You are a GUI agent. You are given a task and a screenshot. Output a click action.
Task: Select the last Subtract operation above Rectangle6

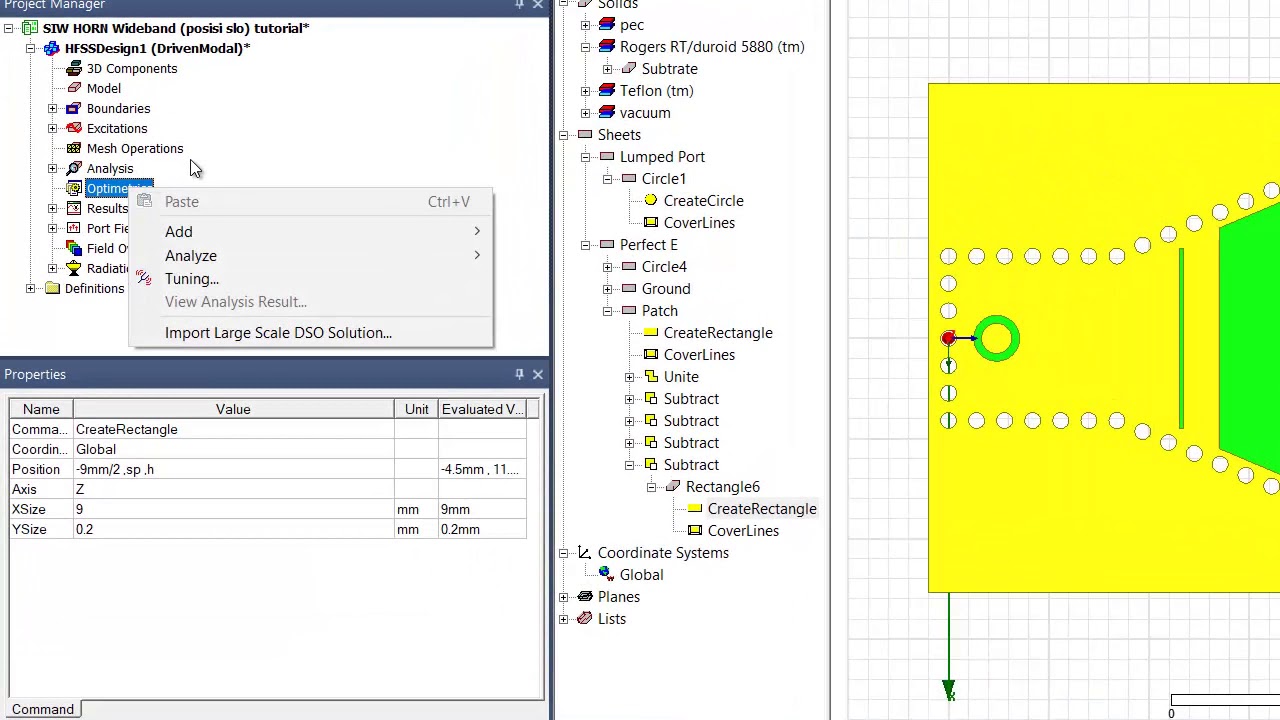[691, 465]
